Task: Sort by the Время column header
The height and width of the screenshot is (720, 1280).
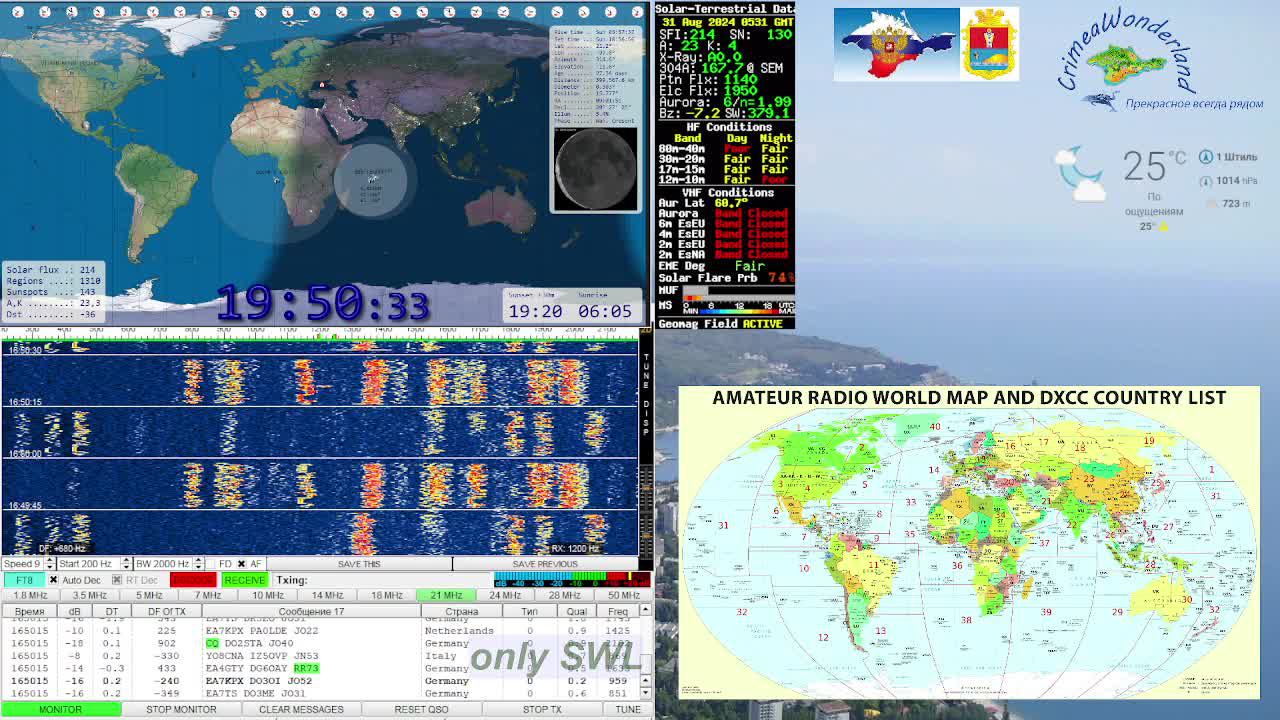Action: (30, 611)
